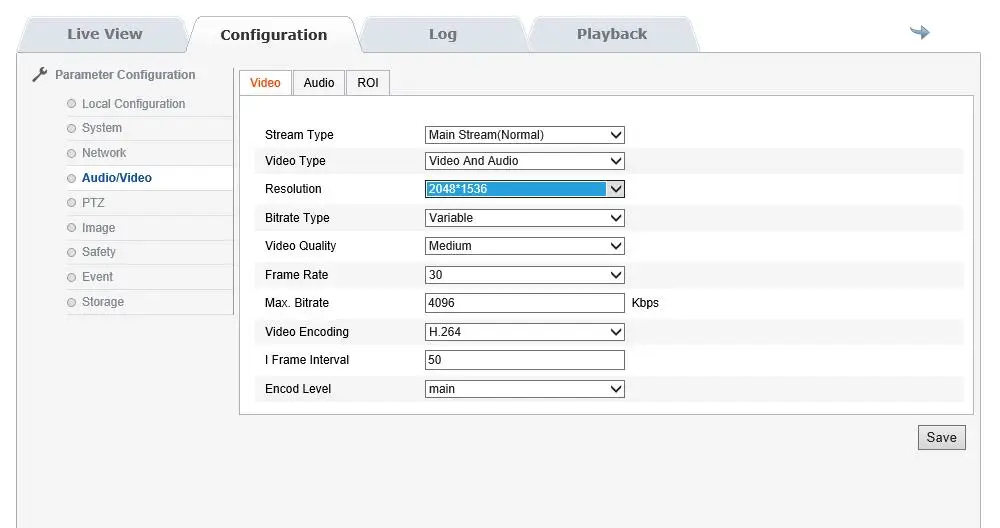Switch to the Audio sub-tab

[x=319, y=83]
